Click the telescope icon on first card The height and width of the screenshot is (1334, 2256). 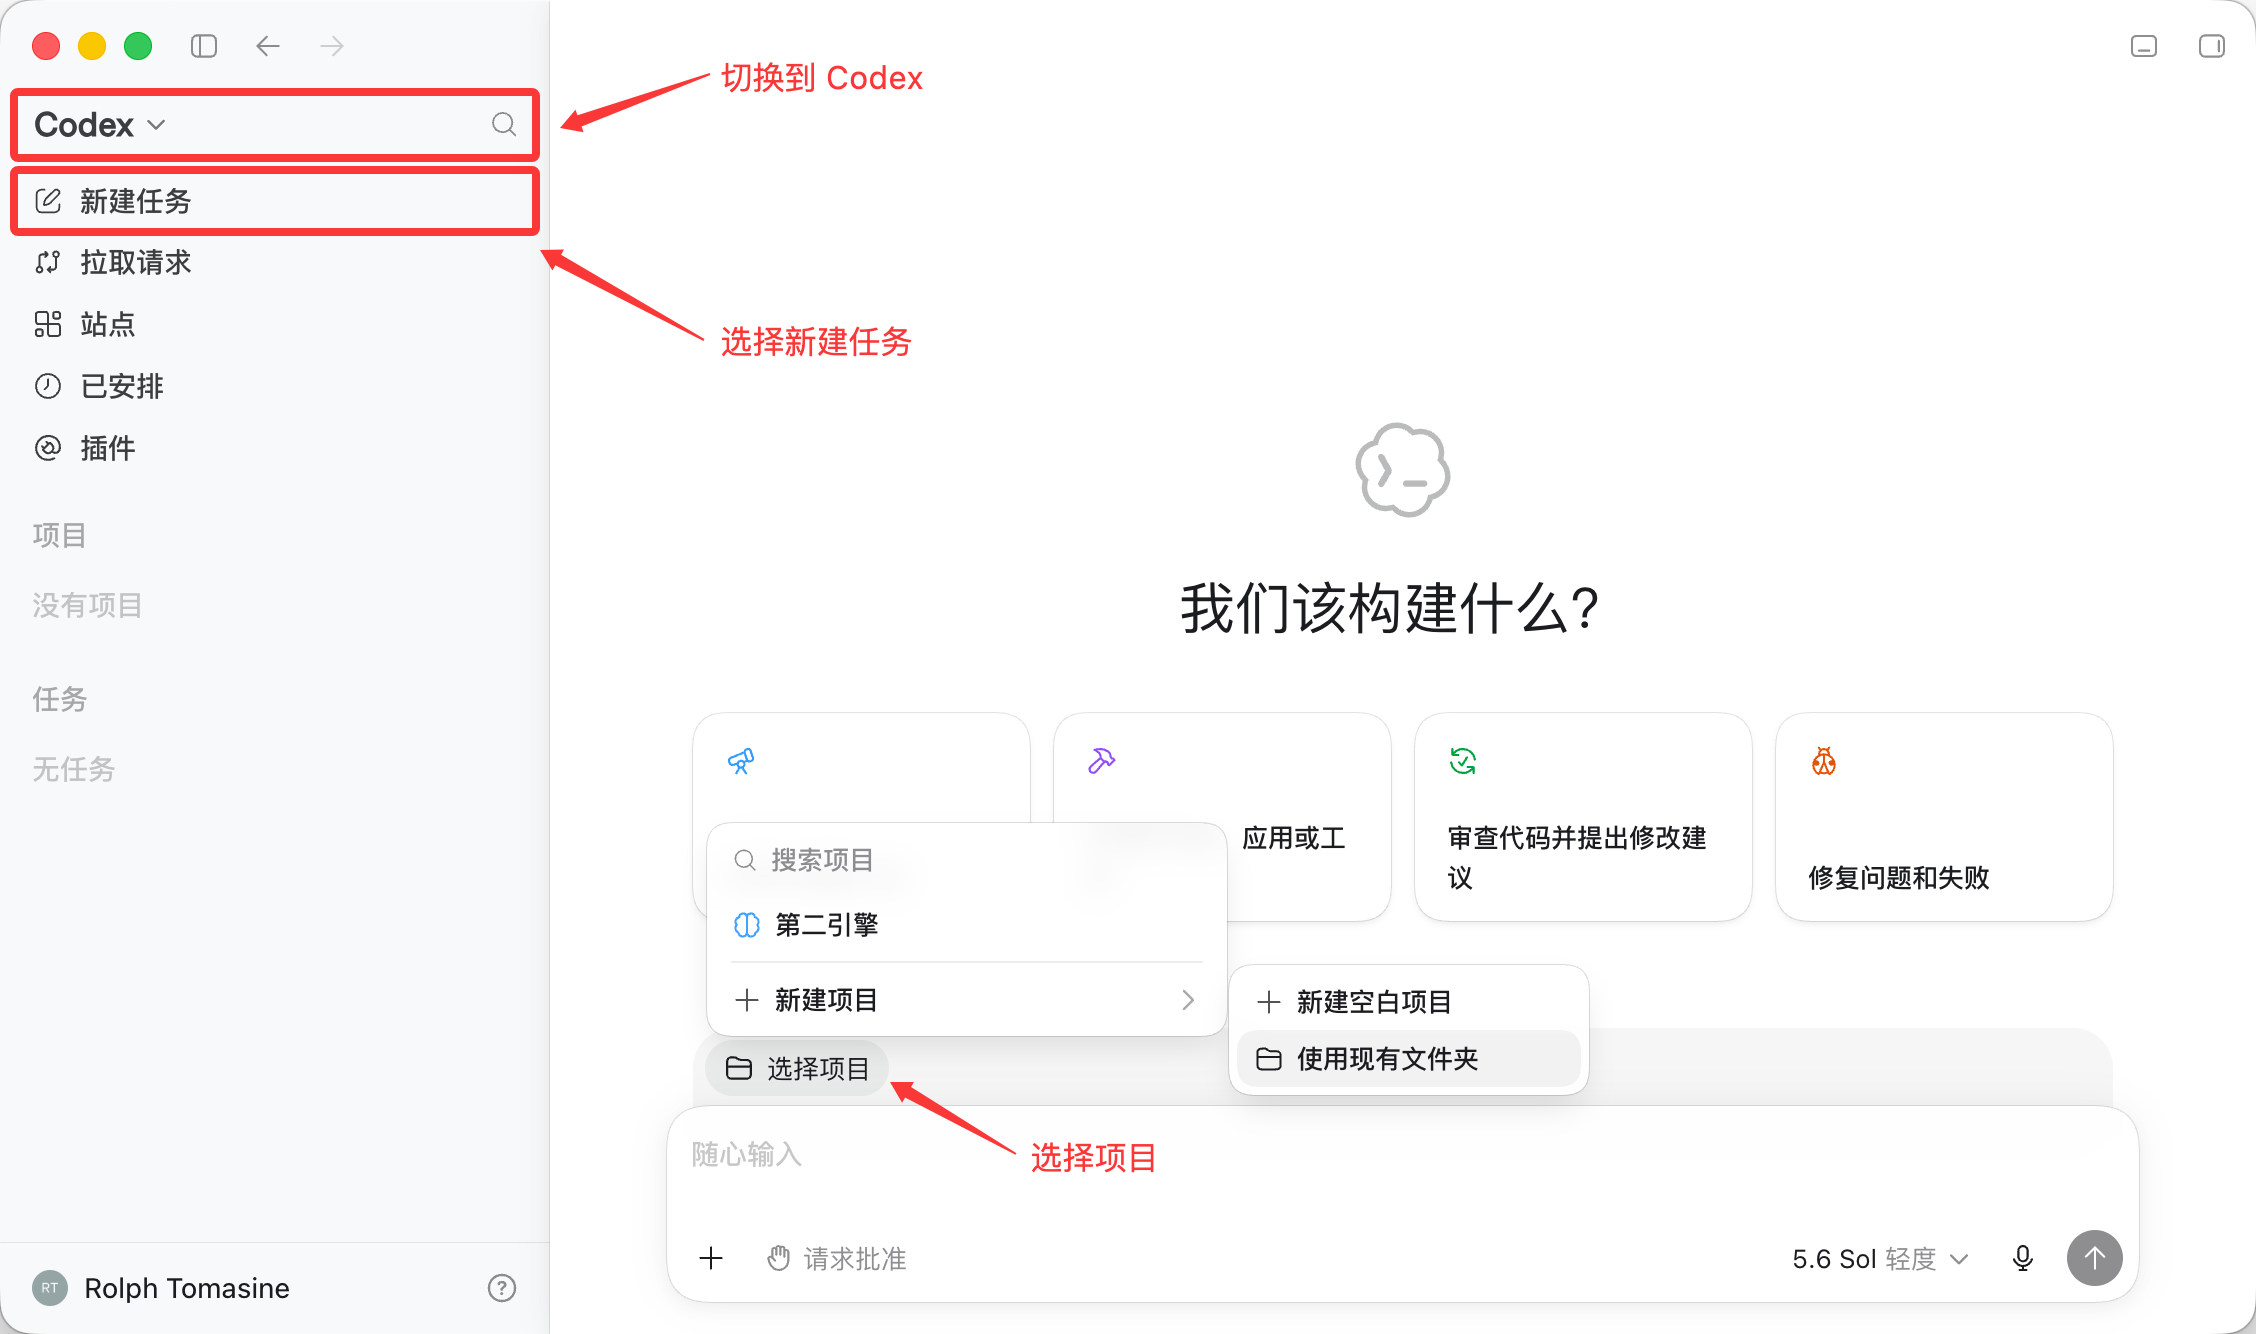pyautogui.click(x=741, y=762)
